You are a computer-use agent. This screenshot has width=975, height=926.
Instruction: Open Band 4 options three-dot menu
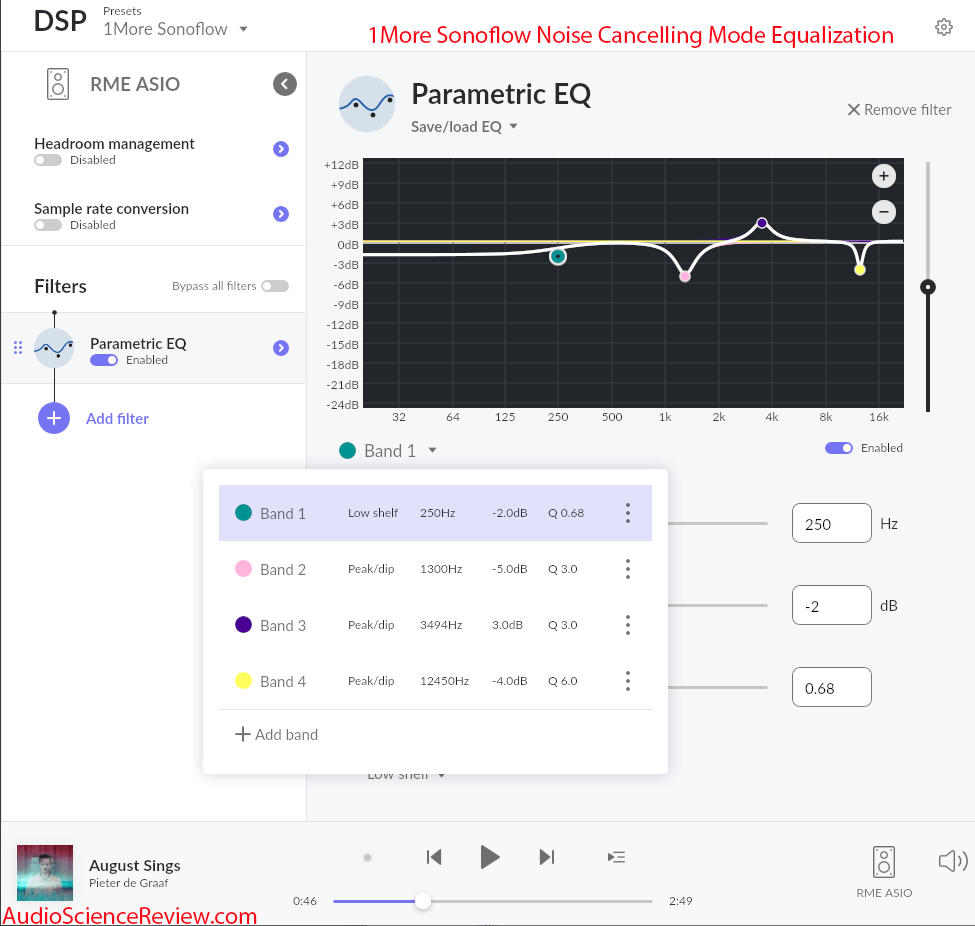(x=628, y=681)
